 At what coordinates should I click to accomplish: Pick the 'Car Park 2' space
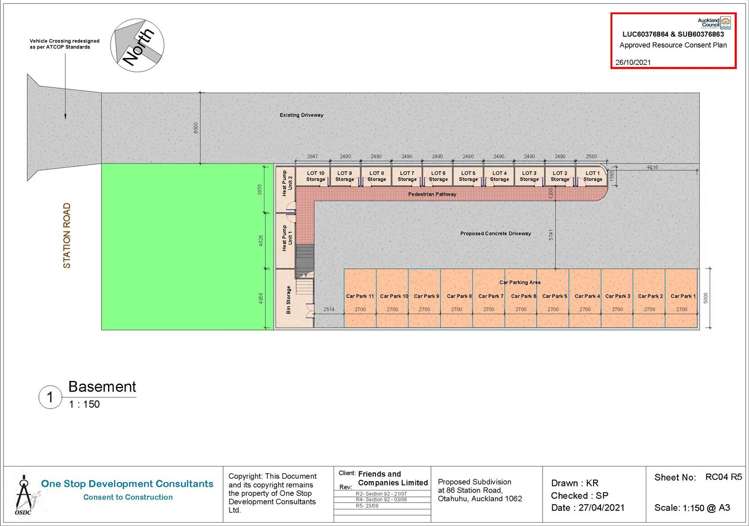tap(649, 298)
